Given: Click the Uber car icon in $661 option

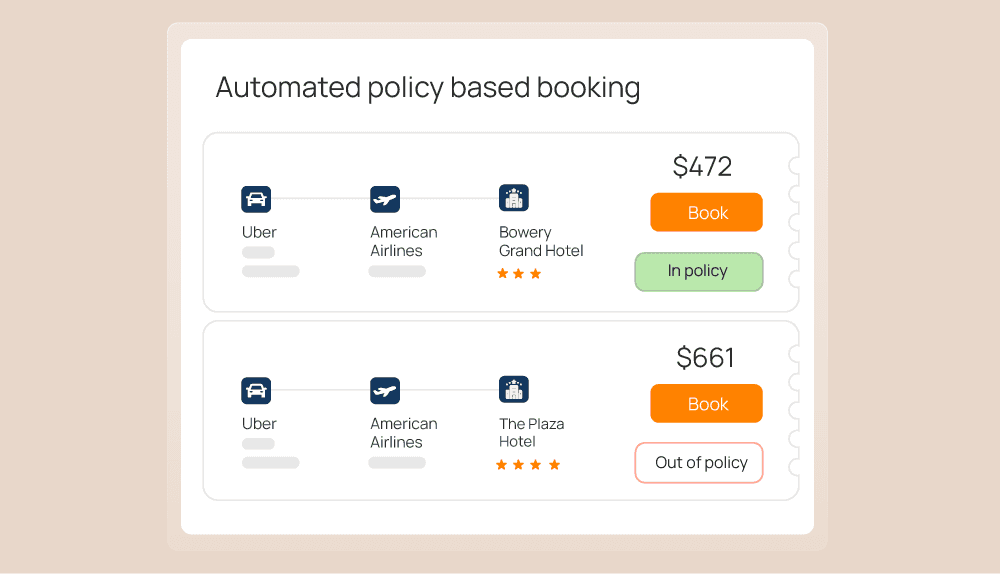Looking at the screenshot, I should [x=256, y=390].
